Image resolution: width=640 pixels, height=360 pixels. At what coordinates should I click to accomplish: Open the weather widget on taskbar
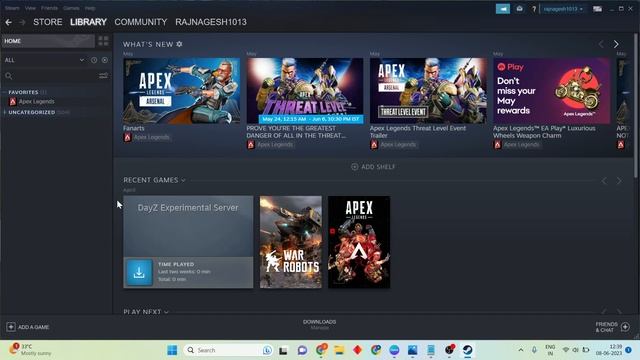pyautogui.click(x=31, y=350)
